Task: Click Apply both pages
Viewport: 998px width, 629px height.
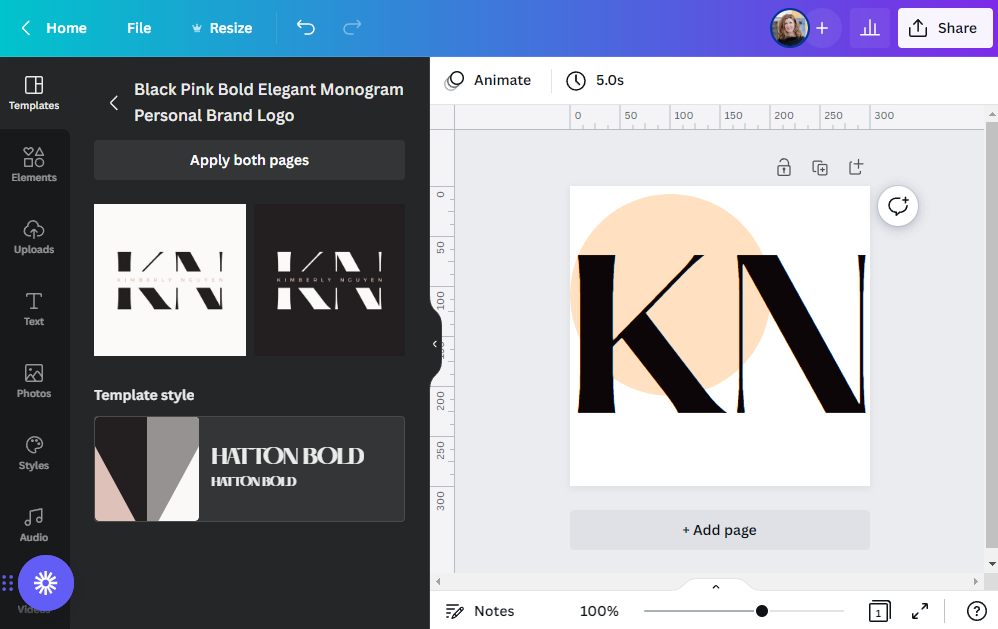Action: point(249,160)
